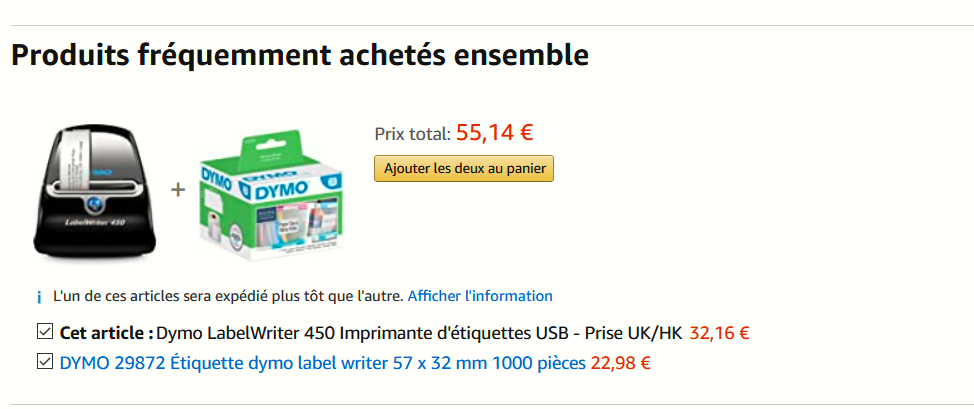Uncheck the Dymo LabelWriter 450 checkbox
The width and height of the screenshot is (974, 409).
tap(44, 332)
